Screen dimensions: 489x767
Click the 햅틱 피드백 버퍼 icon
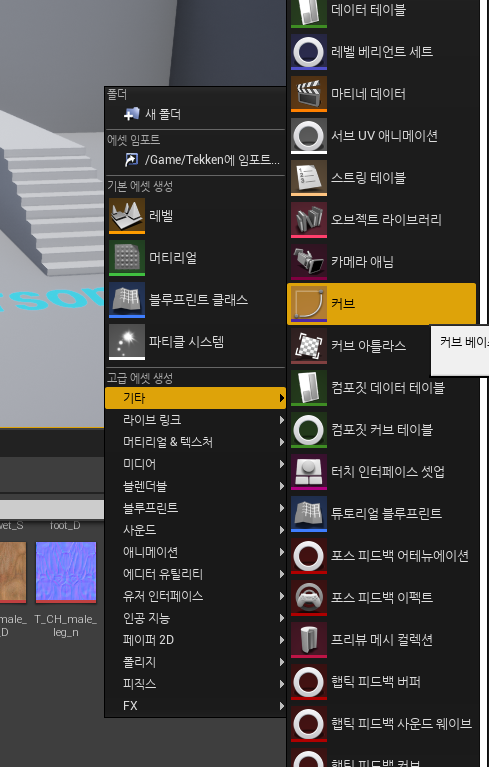click(309, 683)
